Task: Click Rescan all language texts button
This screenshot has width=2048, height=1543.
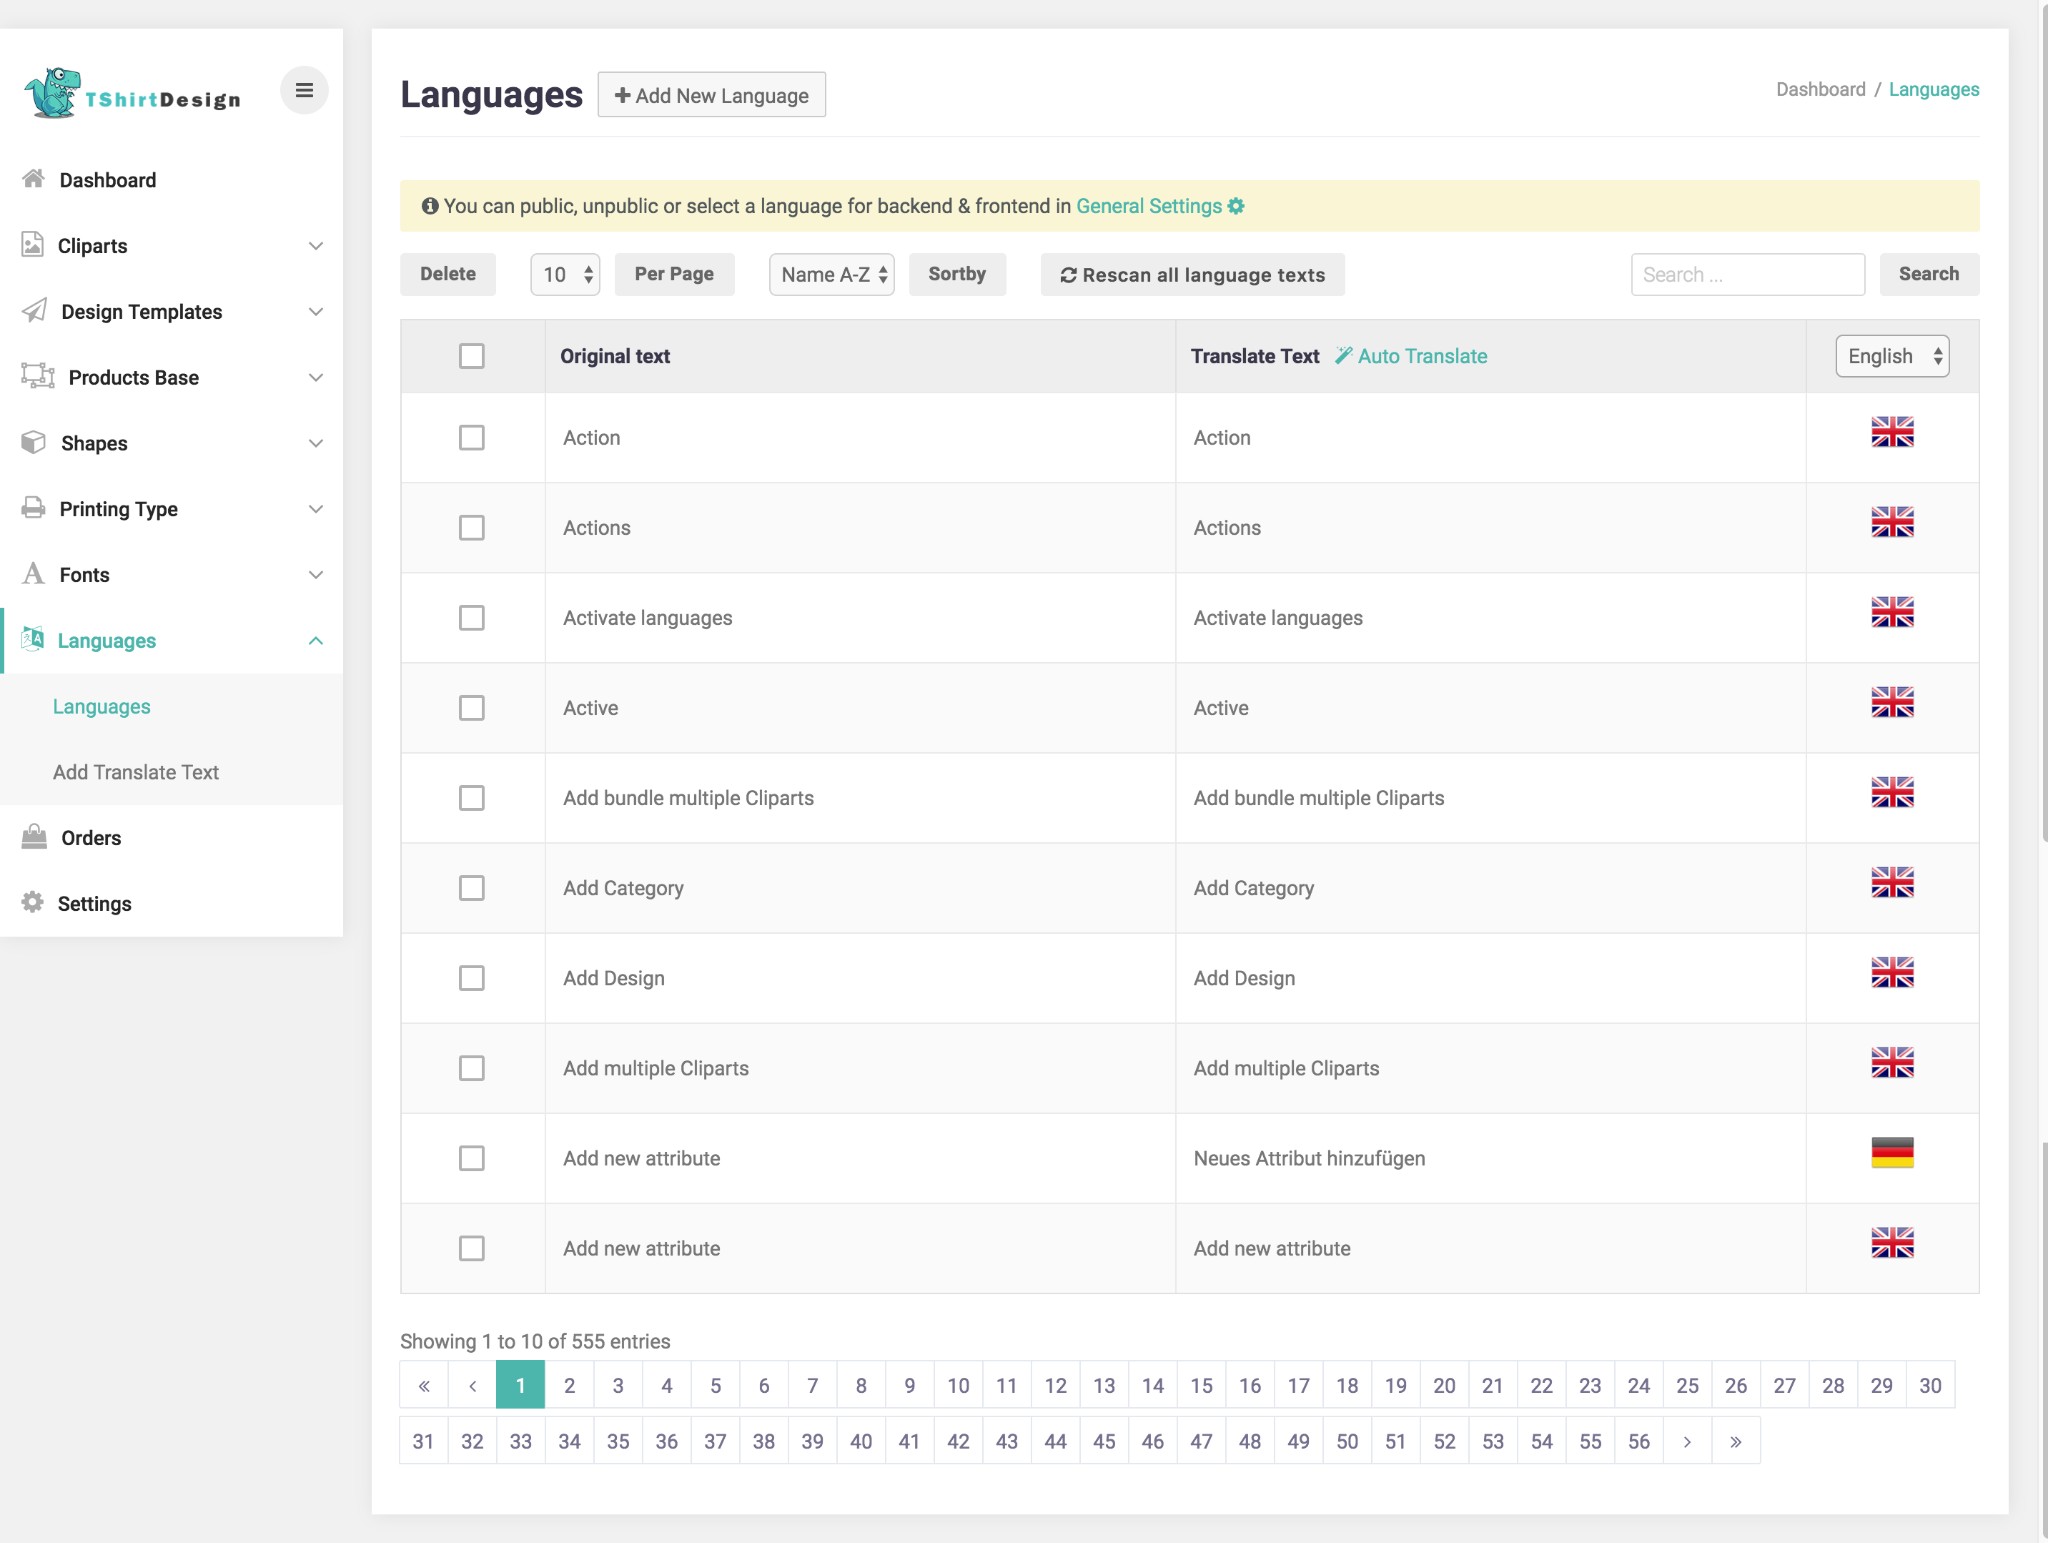Action: 1192,274
